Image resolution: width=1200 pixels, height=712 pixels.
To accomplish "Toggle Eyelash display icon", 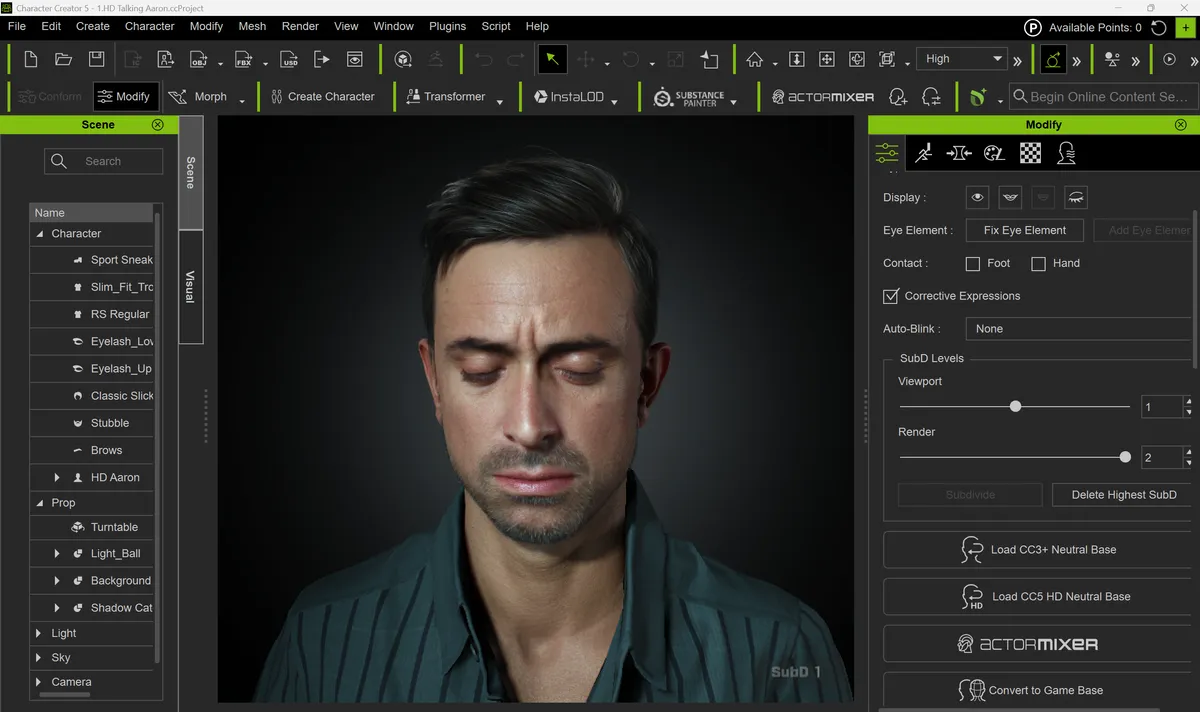I will click(1075, 197).
